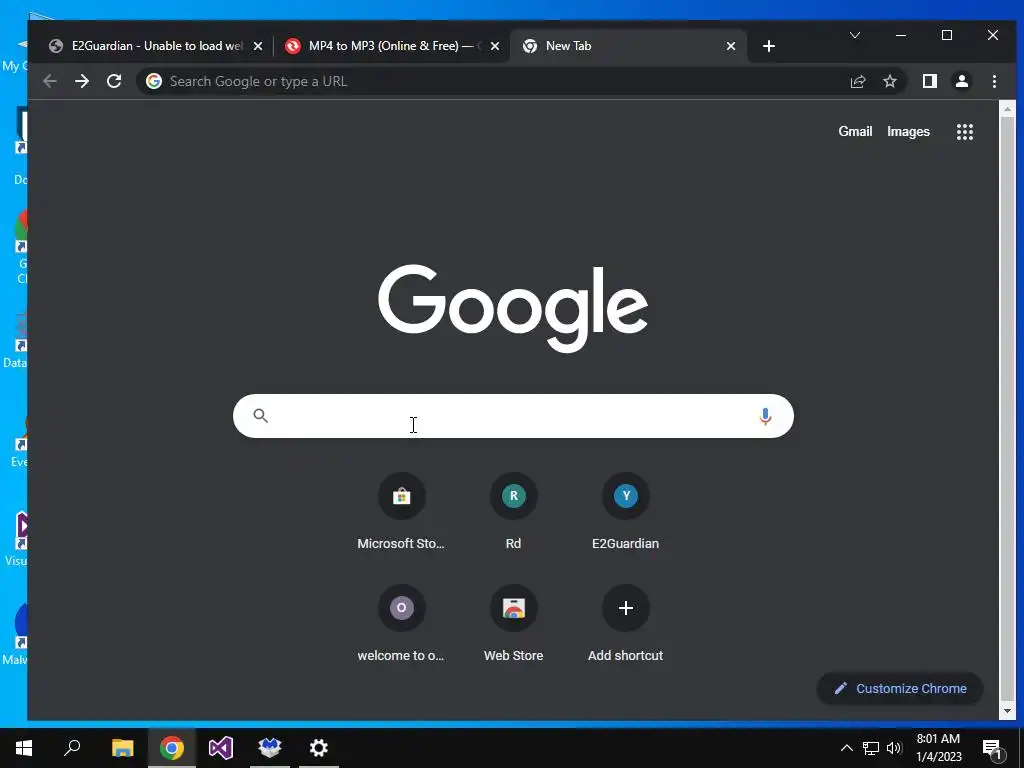The width and height of the screenshot is (1024, 768).
Task: Open the side panel icon
Action: click(929, 81)
